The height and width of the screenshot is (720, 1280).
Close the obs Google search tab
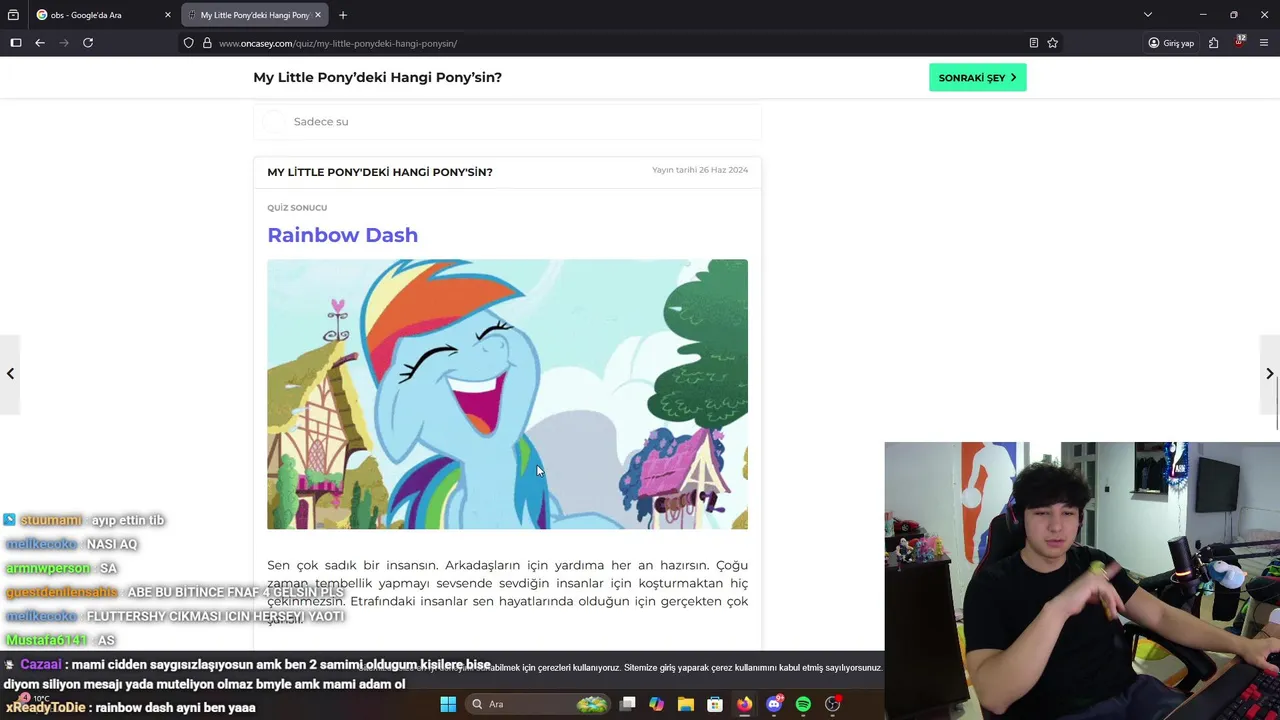168,15
